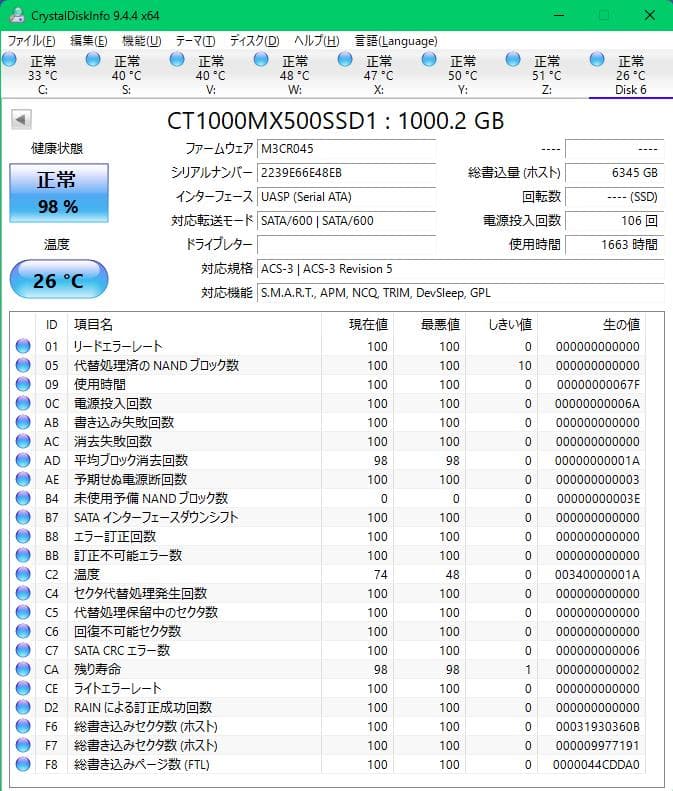Click the ファームウェア field M3CR045

click(x=347, y=149)
